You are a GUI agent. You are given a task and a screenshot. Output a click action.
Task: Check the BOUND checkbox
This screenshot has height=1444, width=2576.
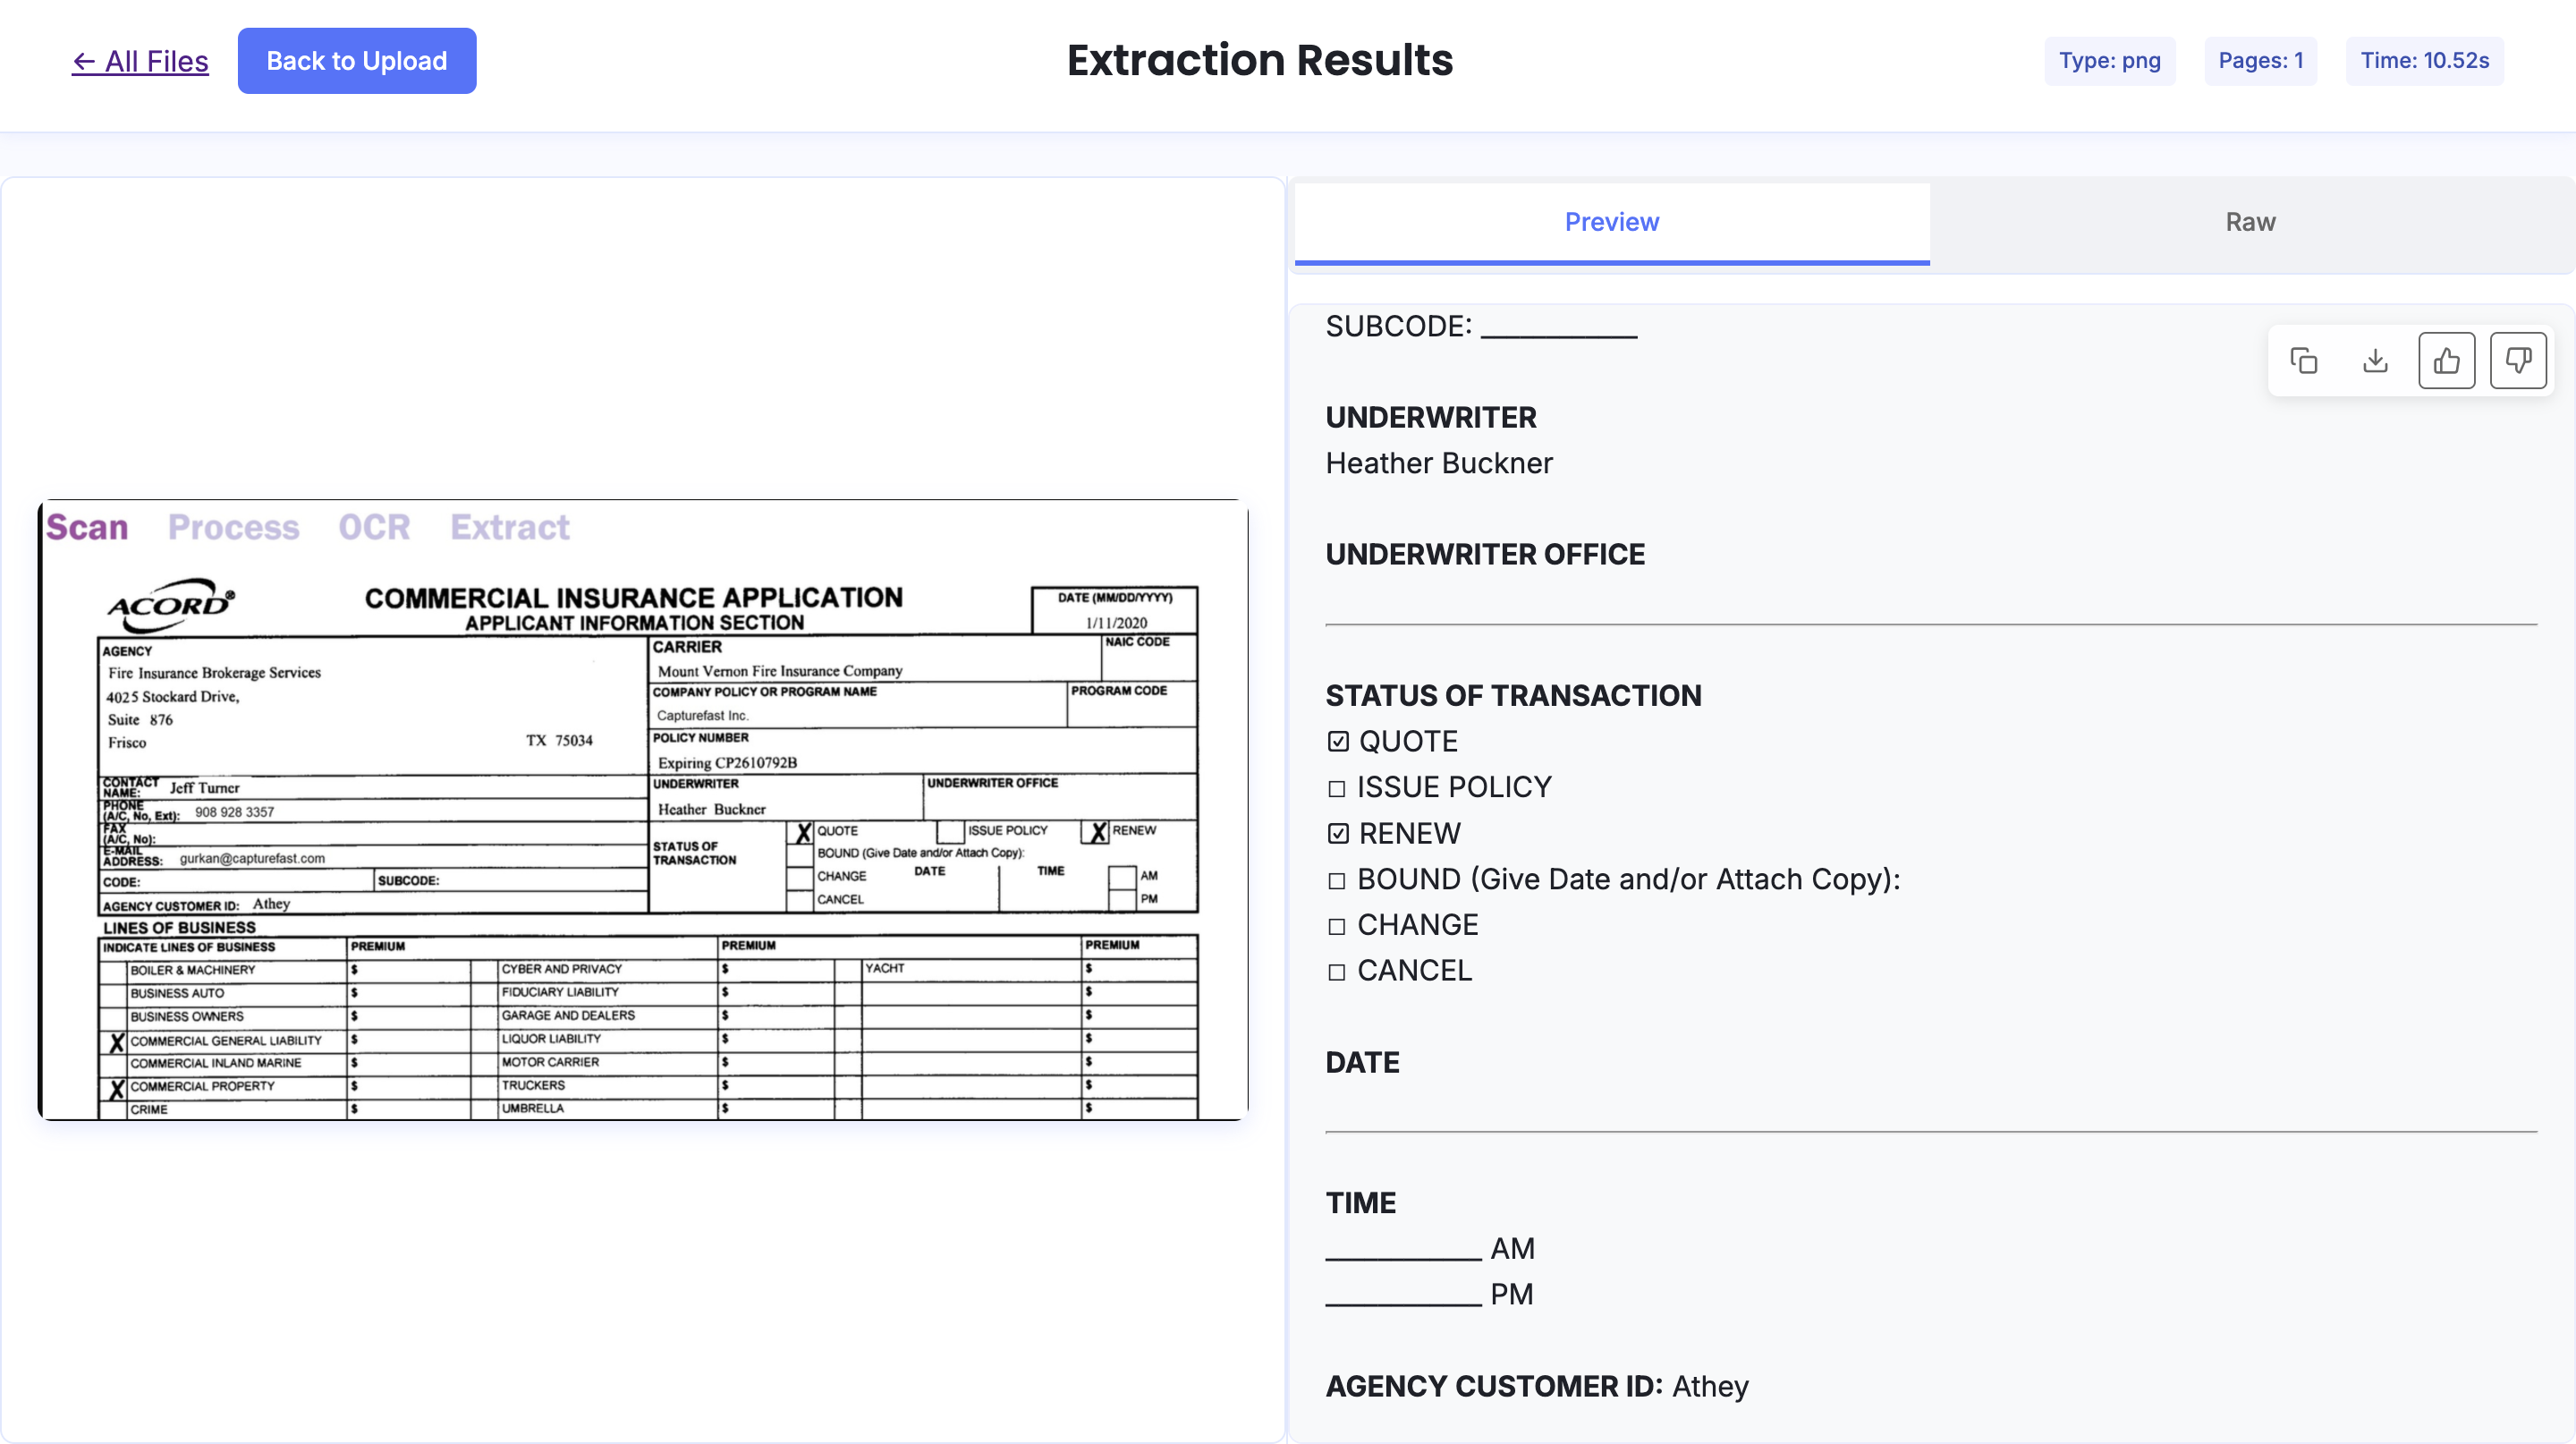tap(1337, 878)
